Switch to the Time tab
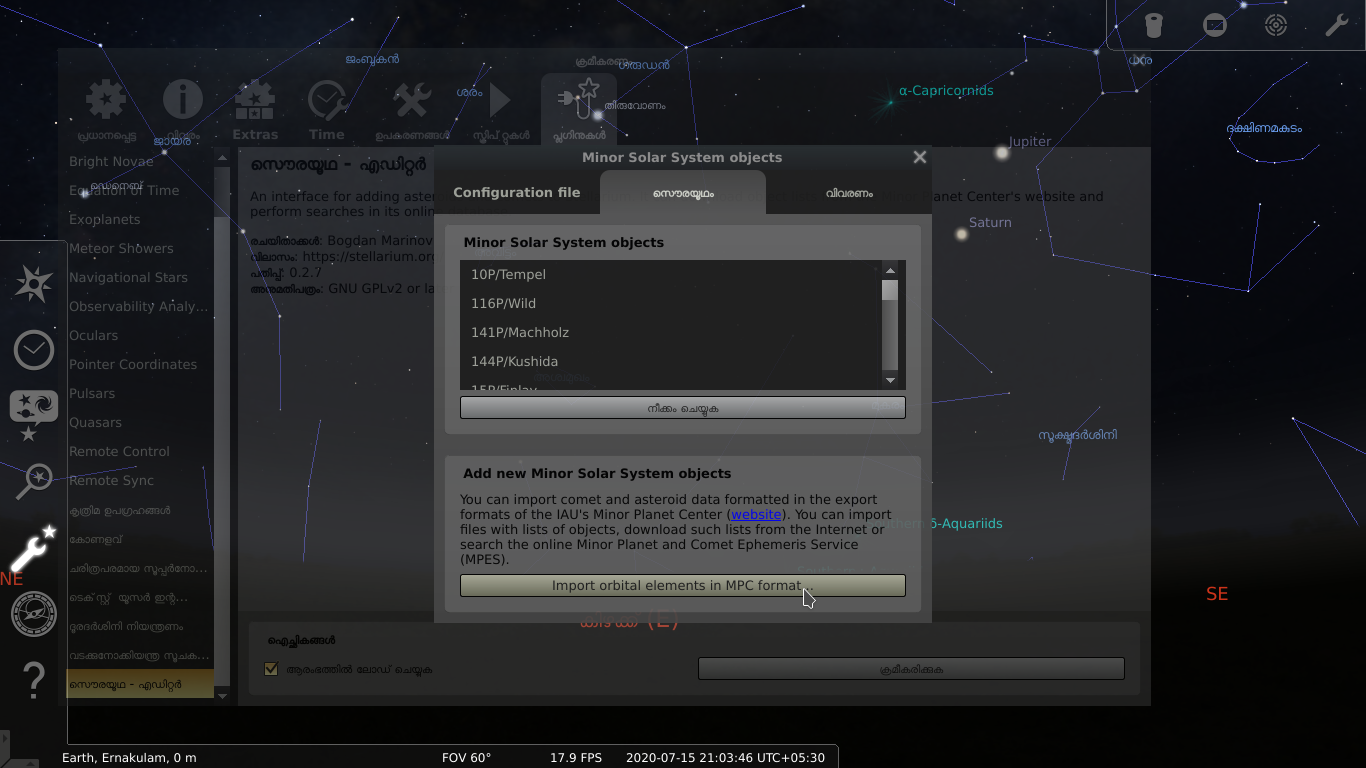This screenshot has width=1366, height=768. tap(326, 110)
